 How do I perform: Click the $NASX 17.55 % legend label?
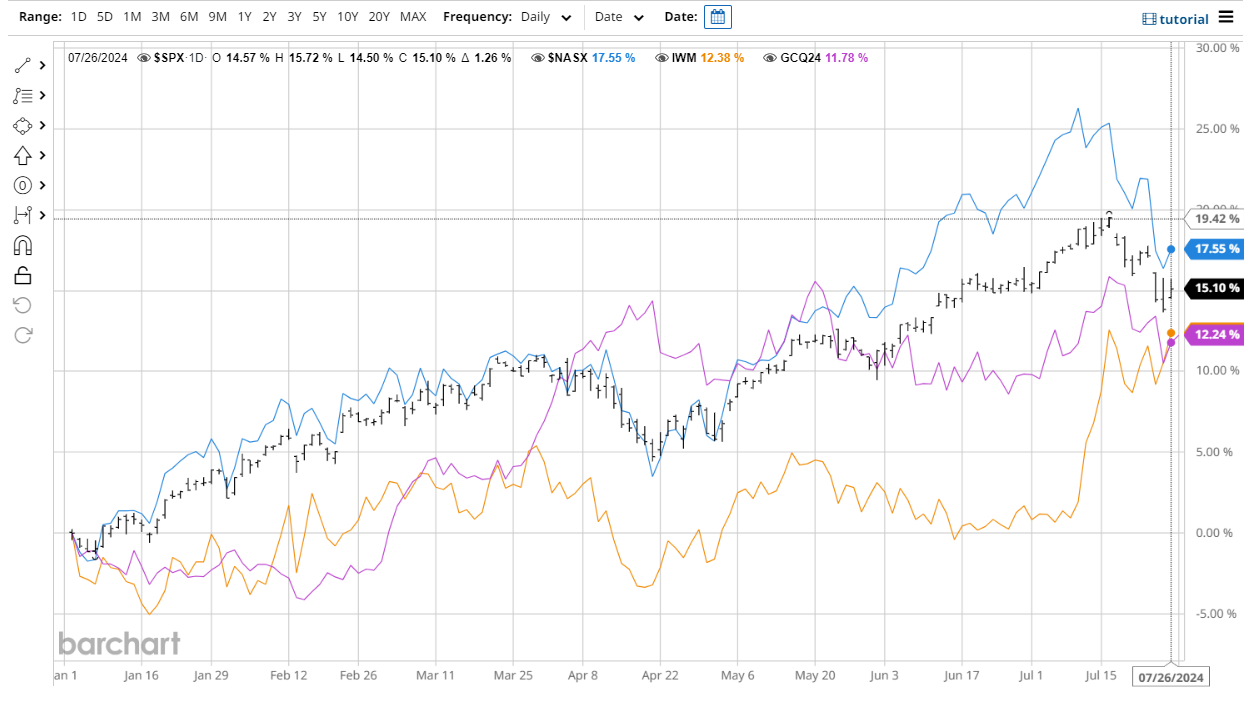tap(591, 58)
